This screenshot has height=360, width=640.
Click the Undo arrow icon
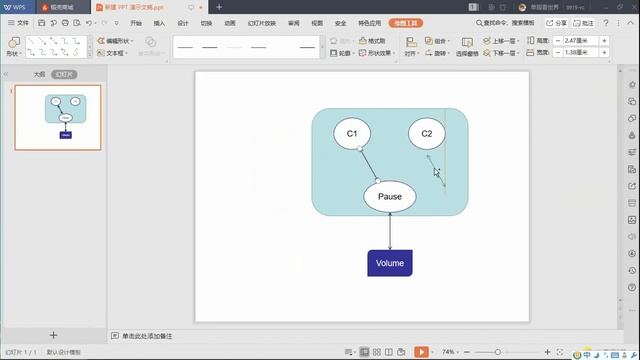pos(89,23)
